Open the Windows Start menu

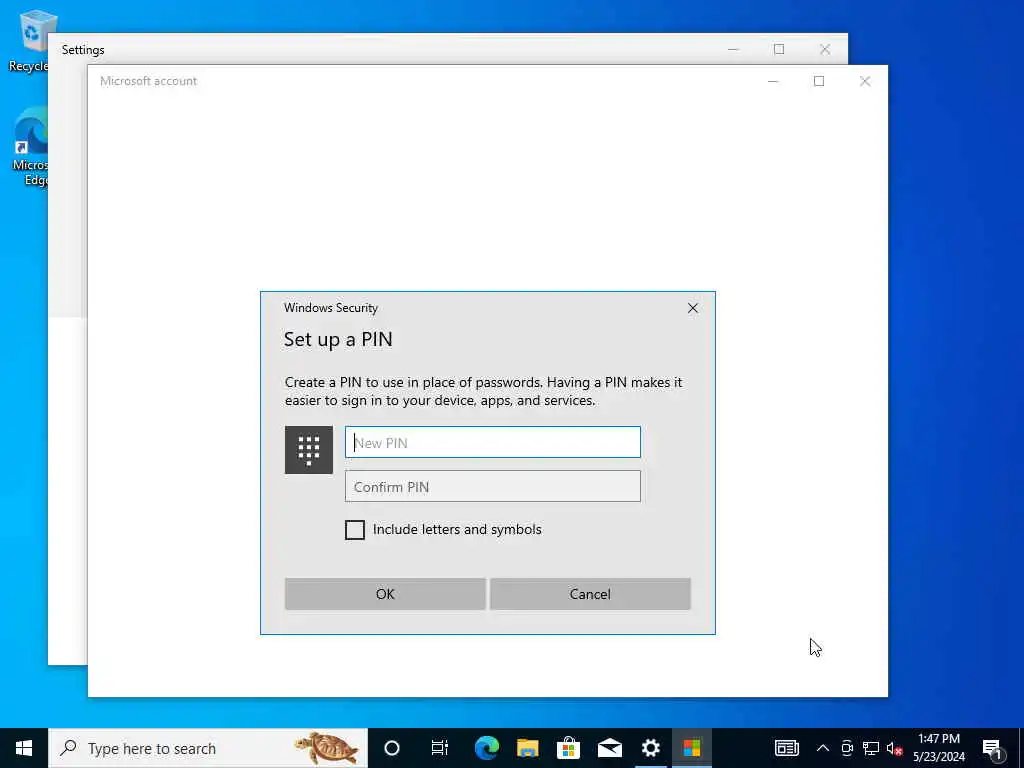tap(24, 748)
